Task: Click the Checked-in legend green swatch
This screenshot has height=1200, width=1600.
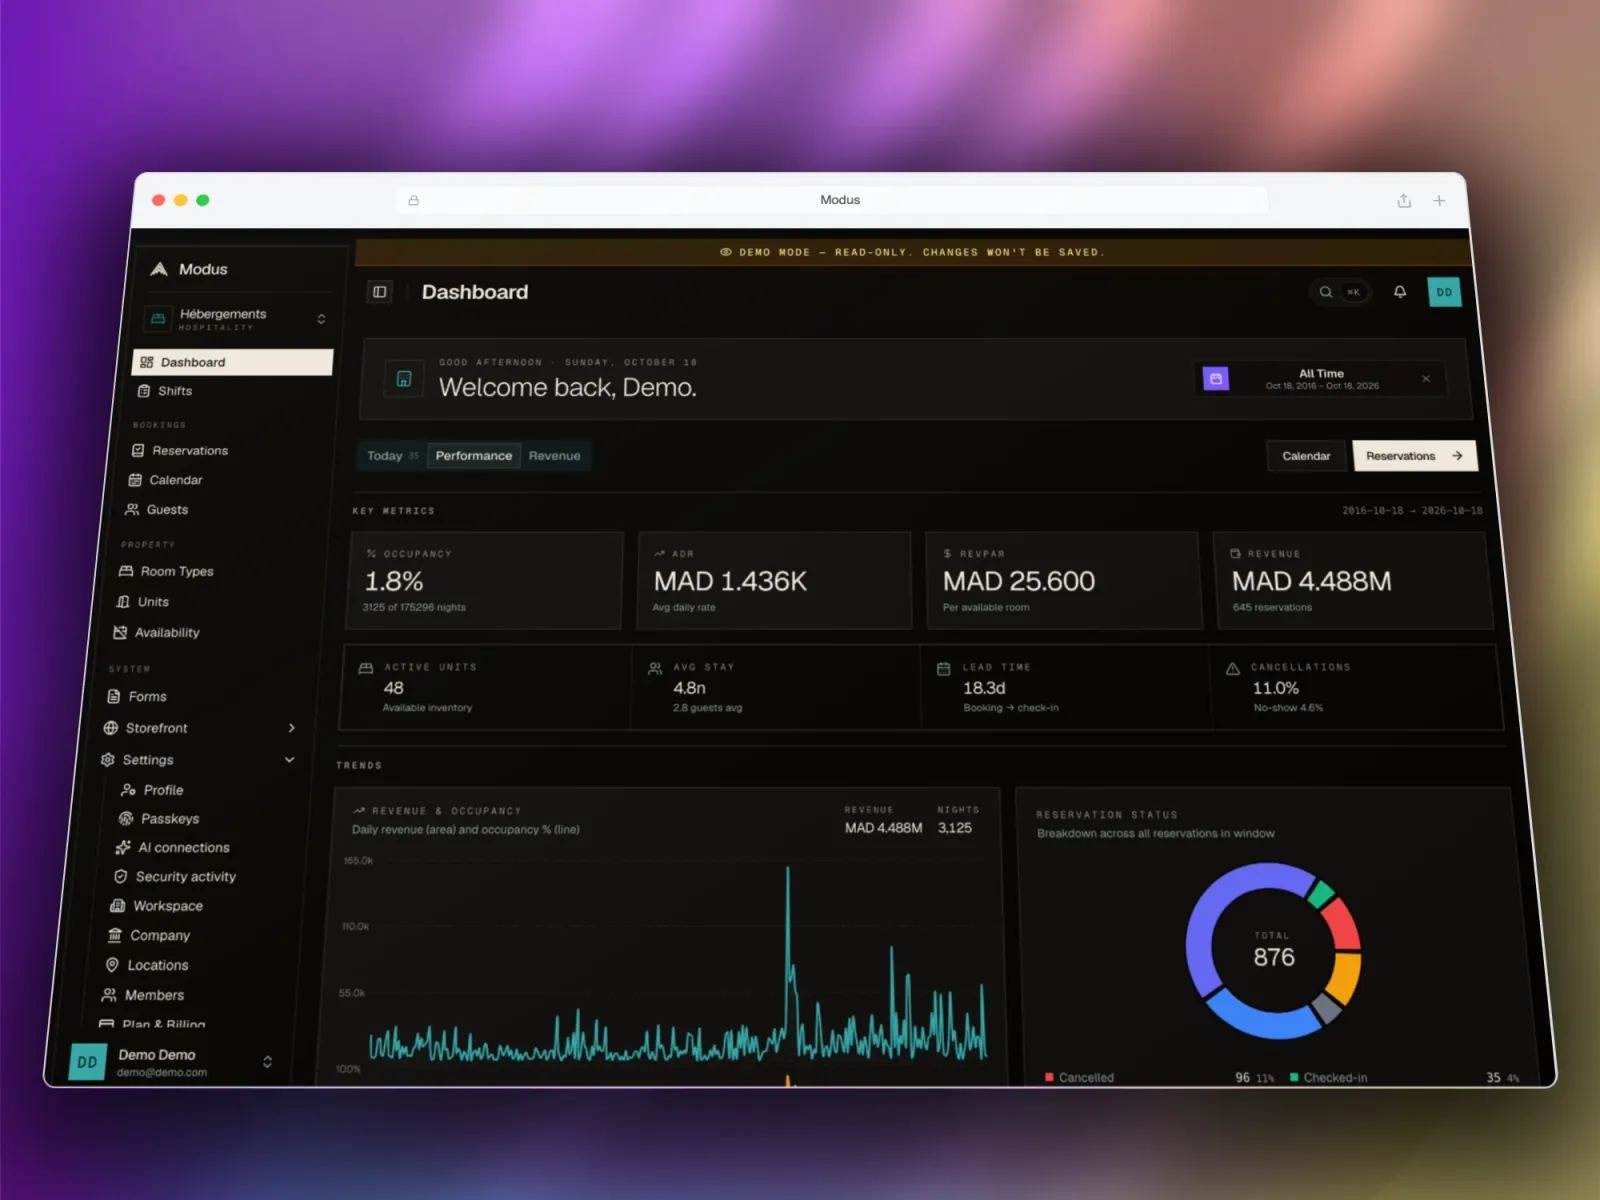Action: 1294,1077
